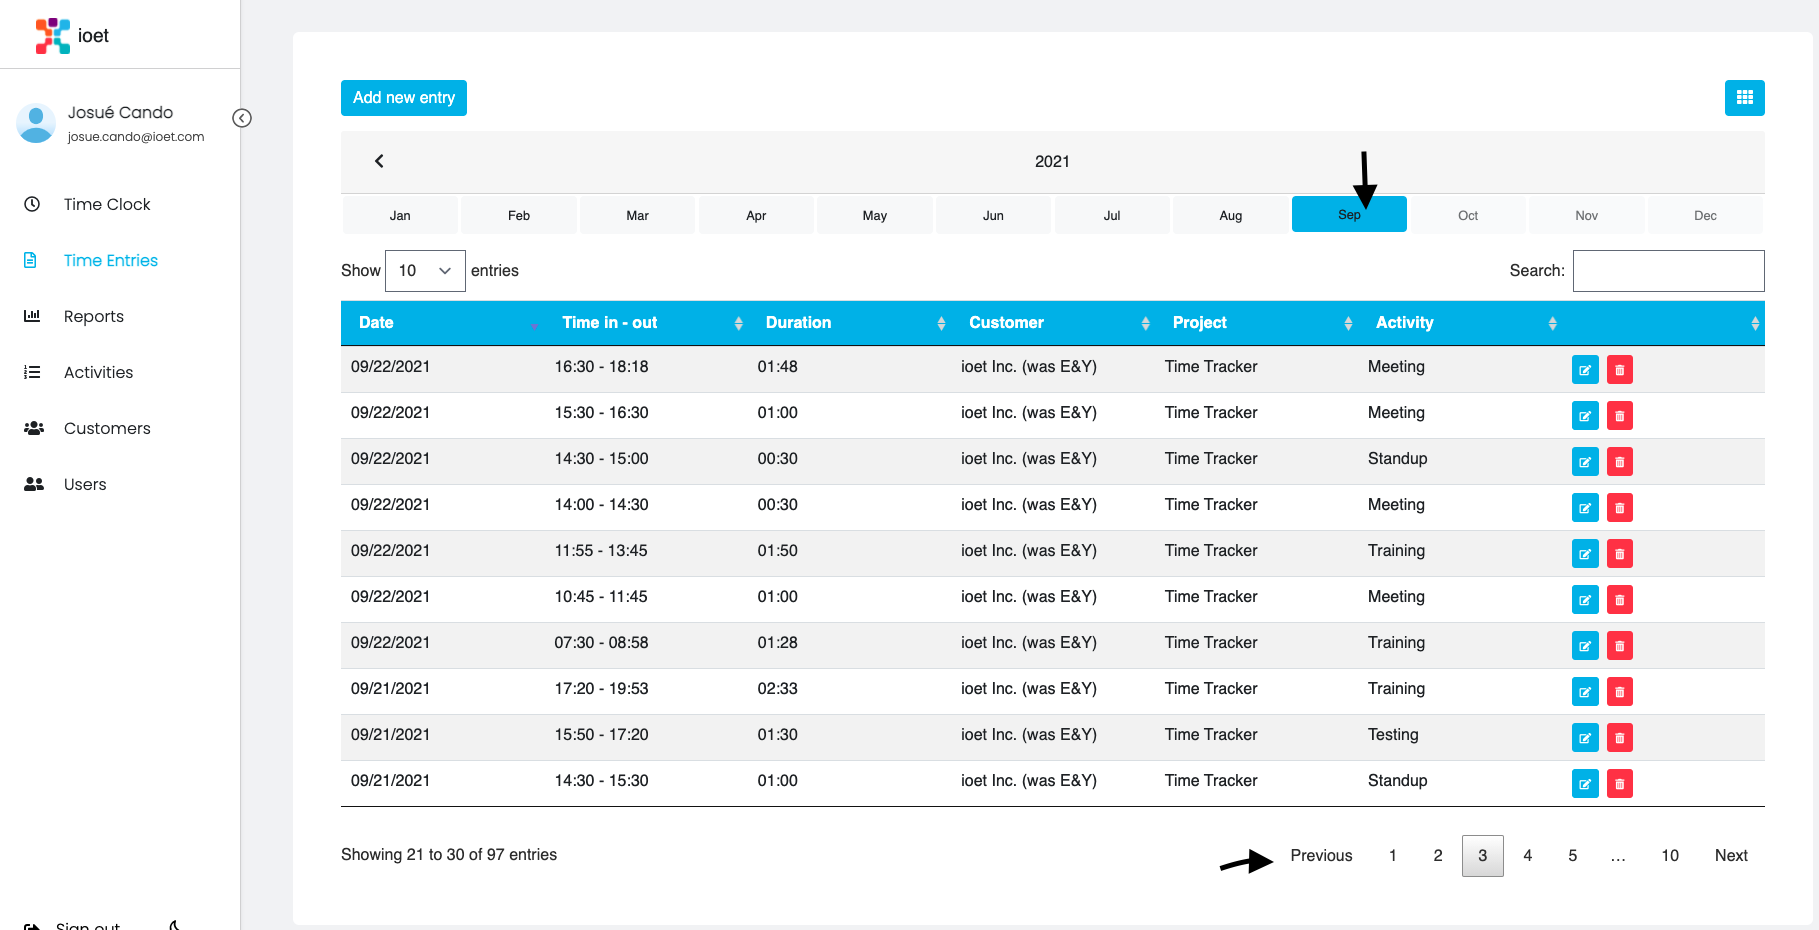1819x930 pixels.
Task: Jump to page 5
Action: pos(1573,856)
